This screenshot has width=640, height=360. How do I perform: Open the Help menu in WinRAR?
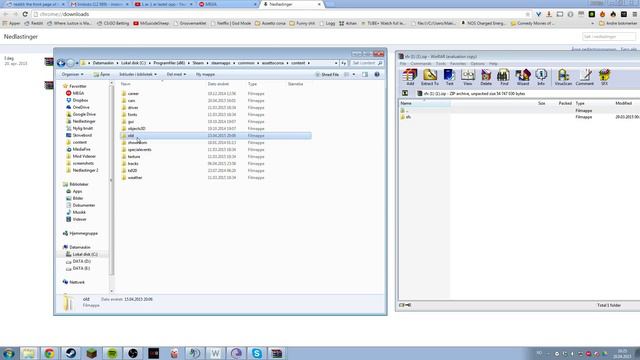pos(493,64)
